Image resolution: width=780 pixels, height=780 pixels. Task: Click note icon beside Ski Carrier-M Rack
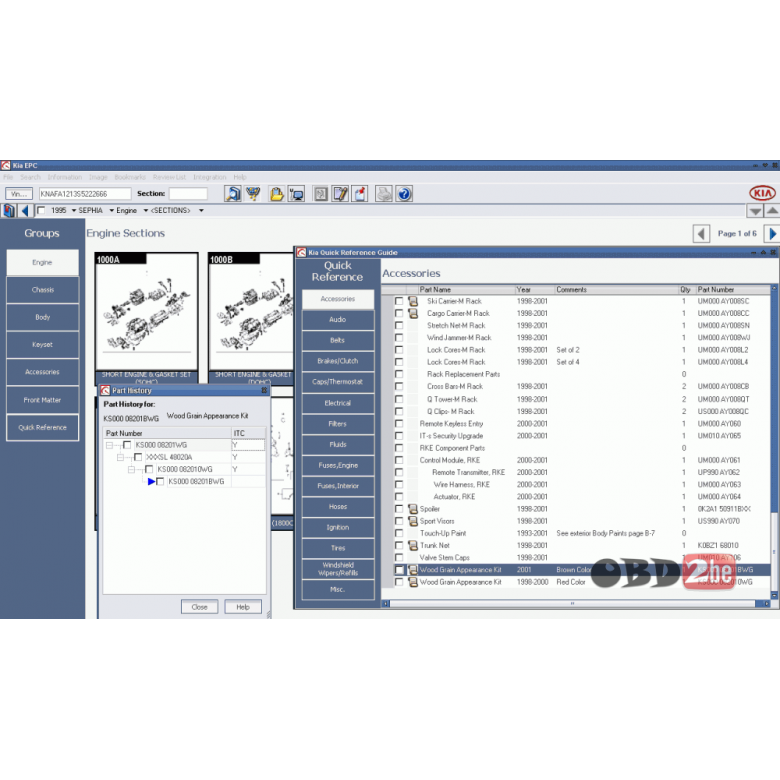pyautogui.click(x=413, y=301)
